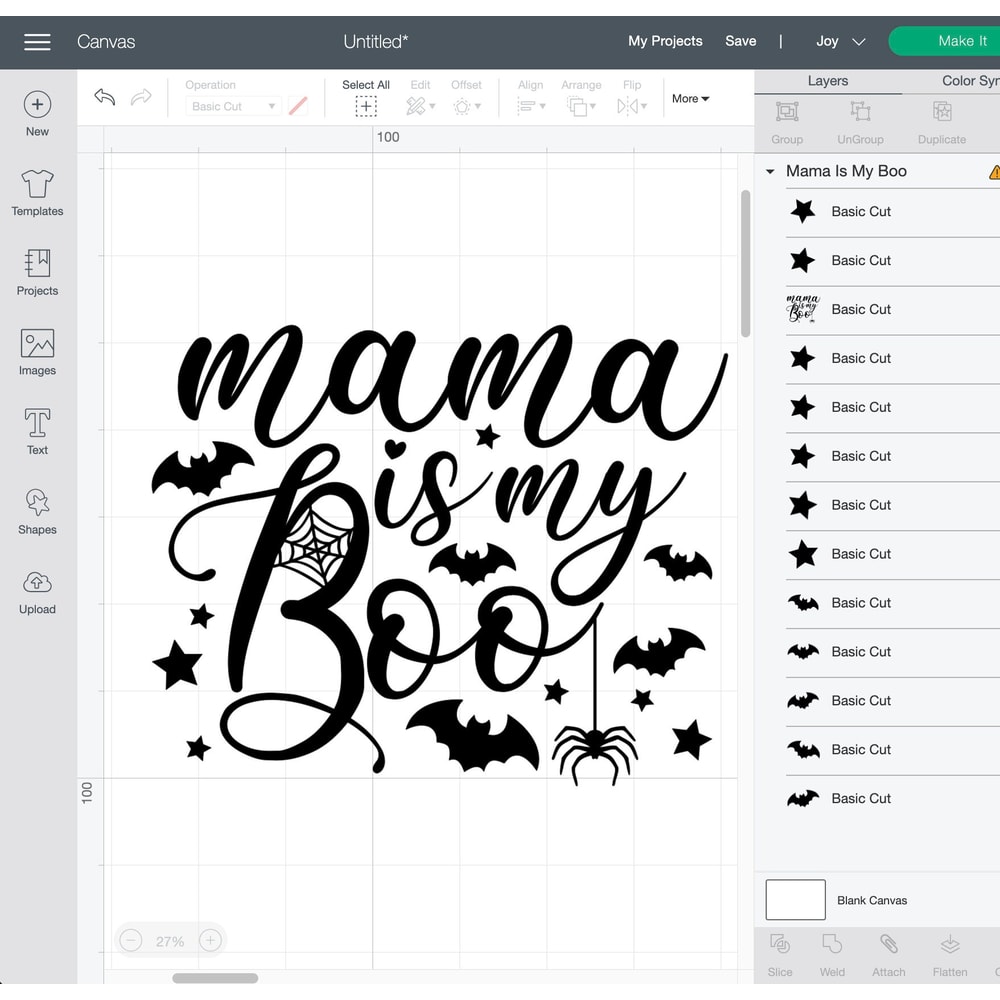Open the Joy account dropdown
Image resolution: width=1000 pixels, height=1000 pixels.
tap(840, 41)
